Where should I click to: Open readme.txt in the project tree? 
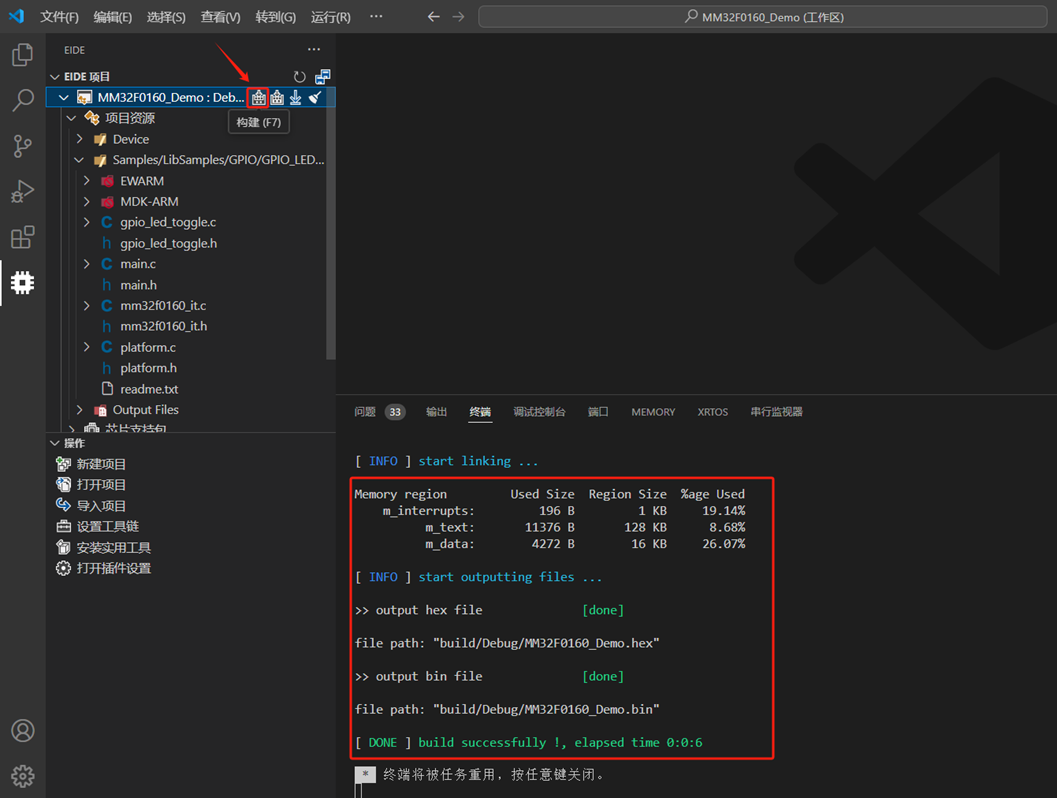pos(149,389)
